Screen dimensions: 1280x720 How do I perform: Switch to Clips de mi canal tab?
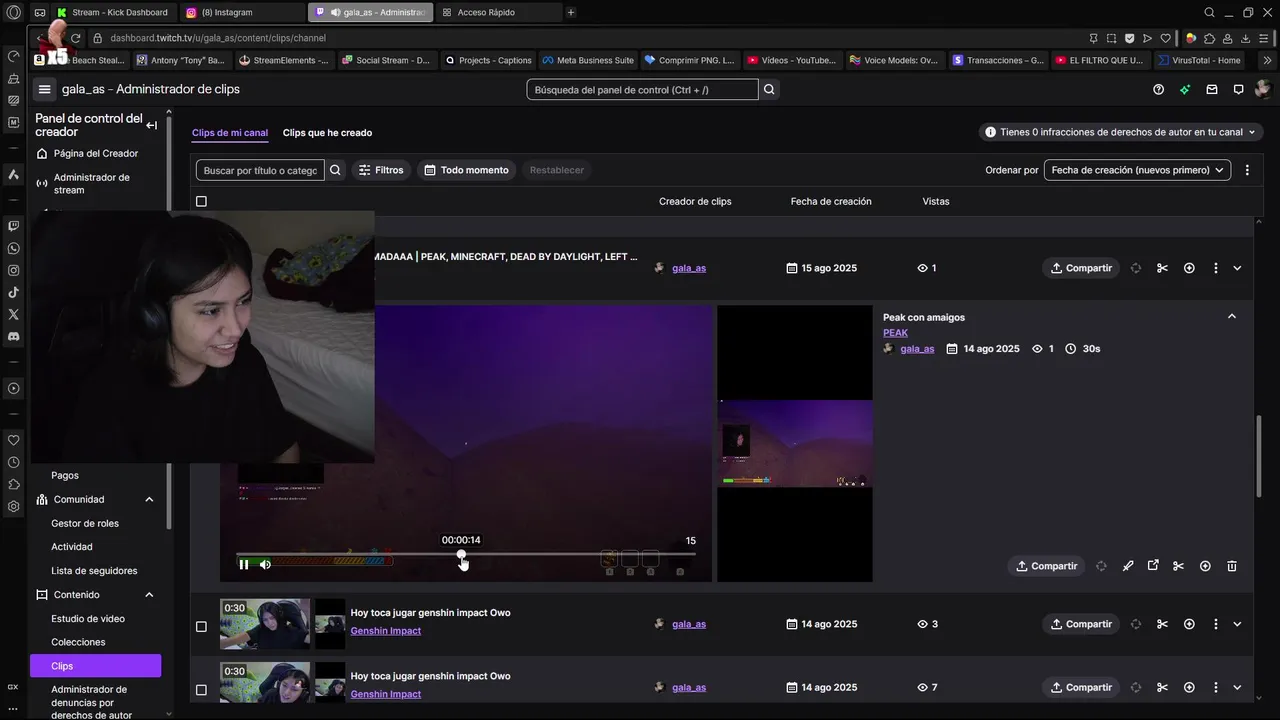pyautogui.click(x=230, y=133)
